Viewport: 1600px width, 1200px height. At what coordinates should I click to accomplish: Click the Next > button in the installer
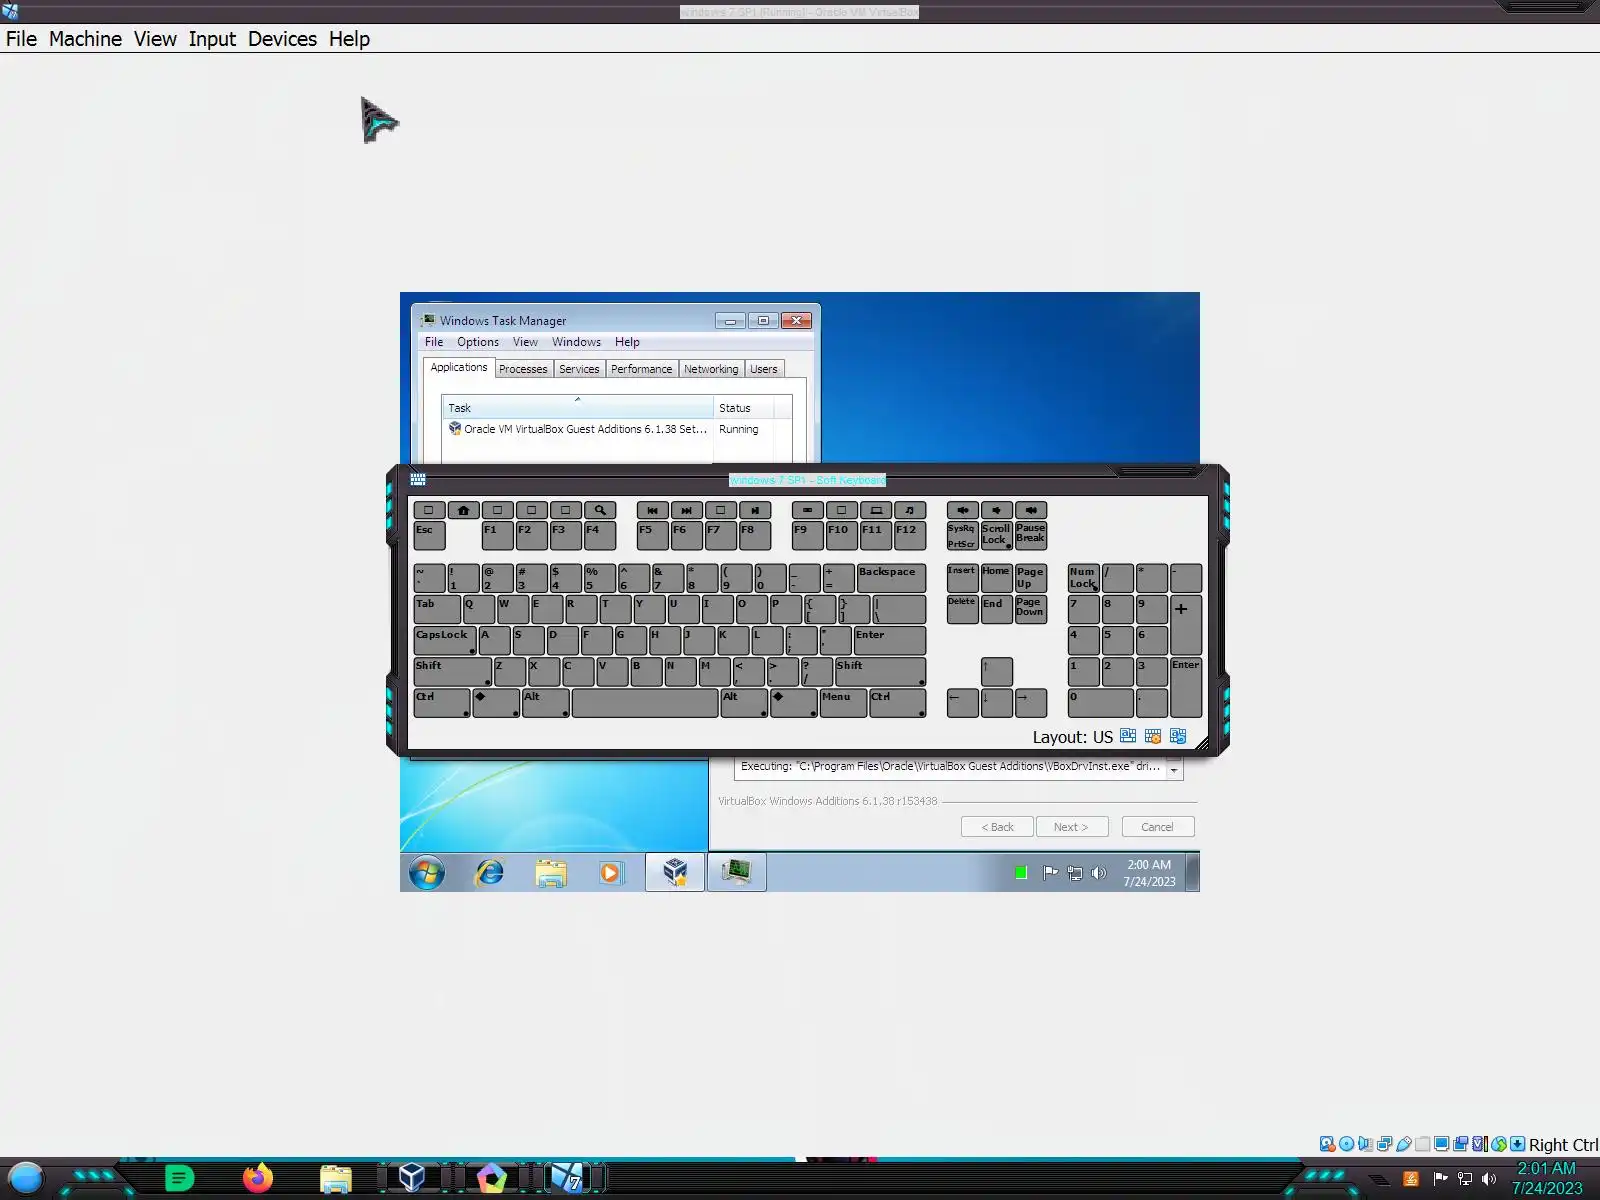pyautogui.click(x=1071, y=827)
